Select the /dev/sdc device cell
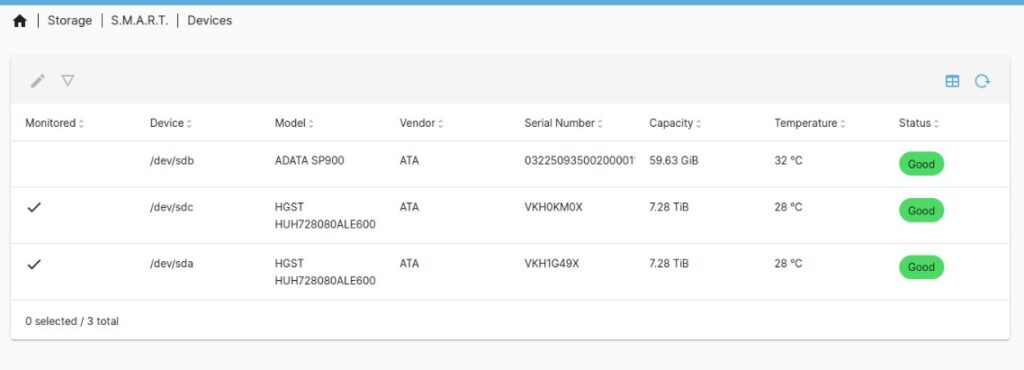 pos(172,207)
